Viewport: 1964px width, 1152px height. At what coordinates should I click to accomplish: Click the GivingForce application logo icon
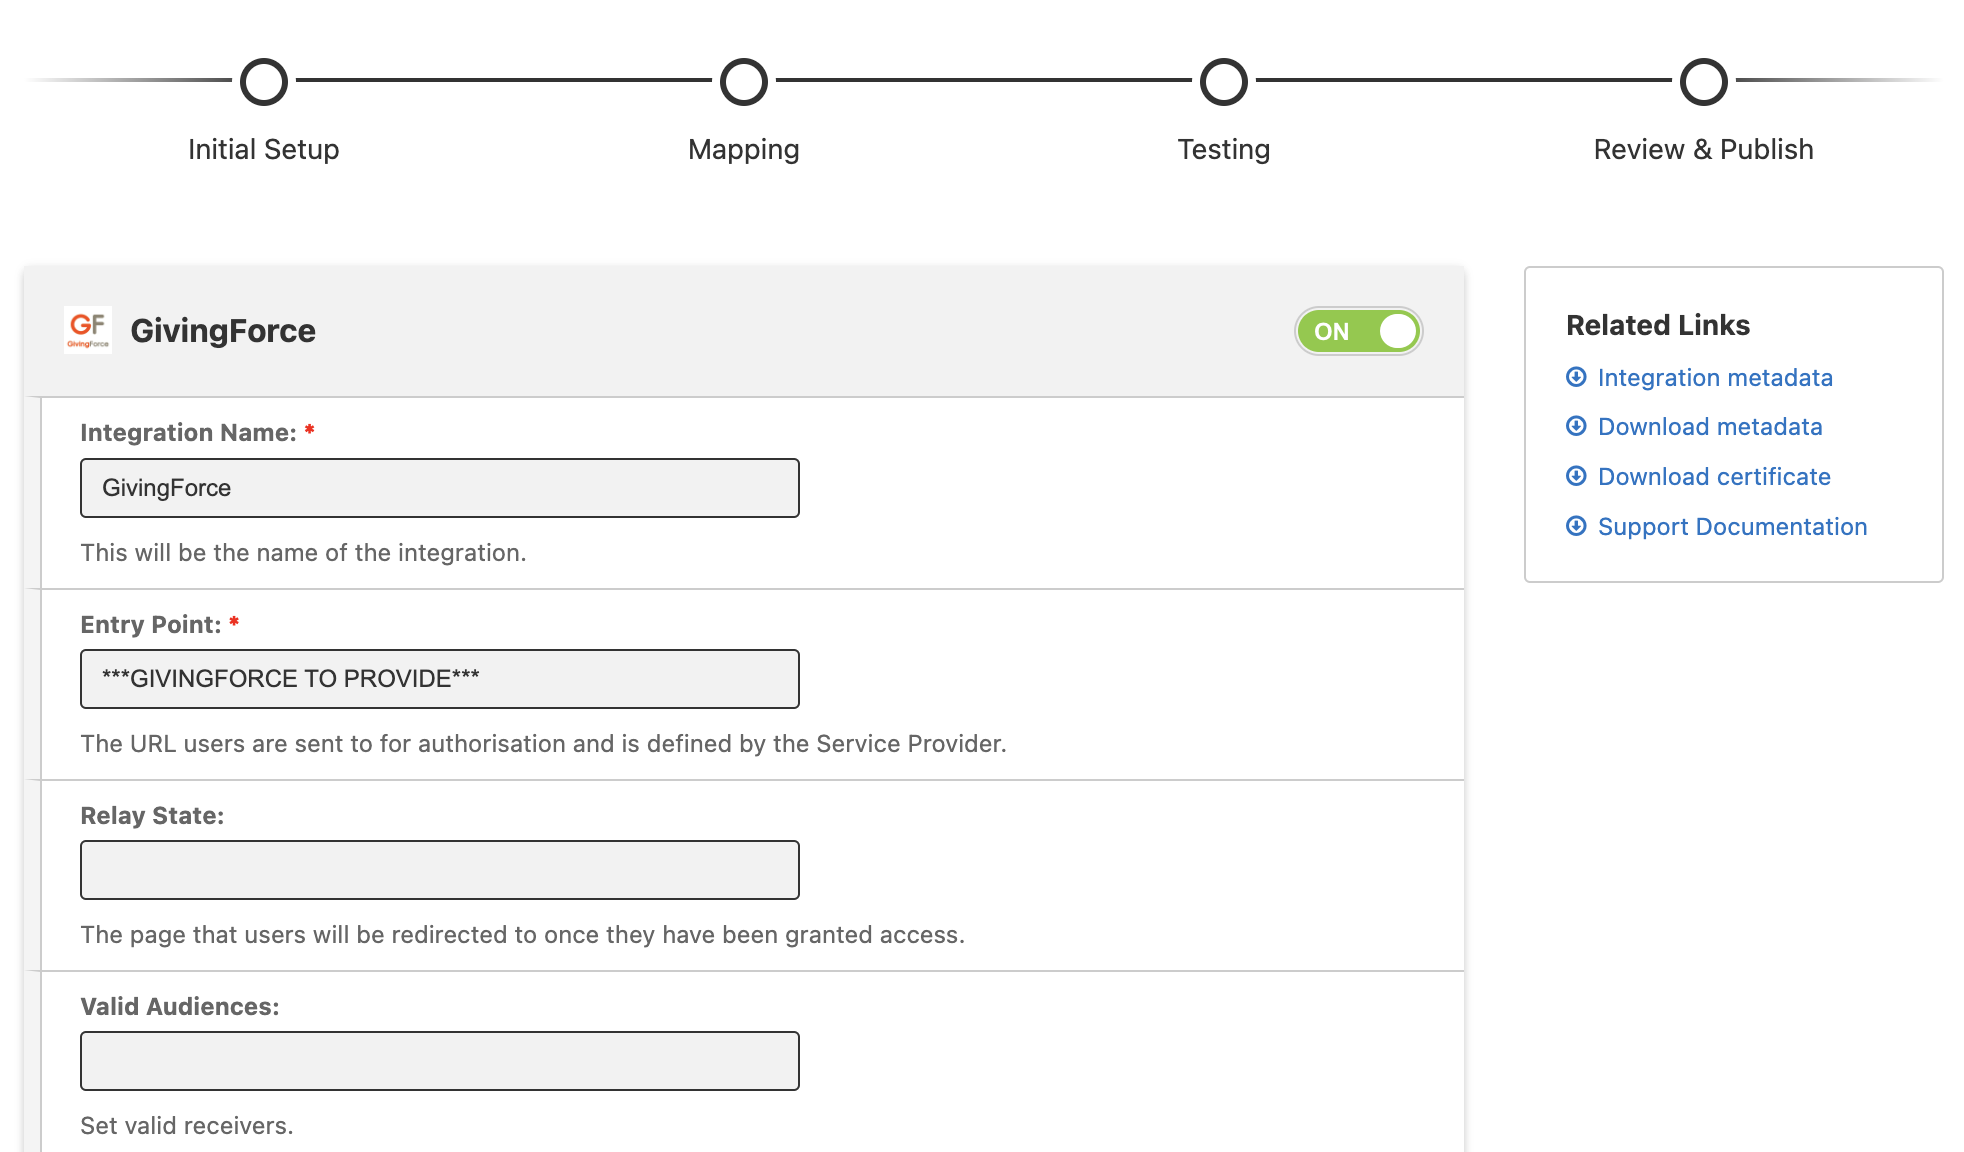(88, 331)
